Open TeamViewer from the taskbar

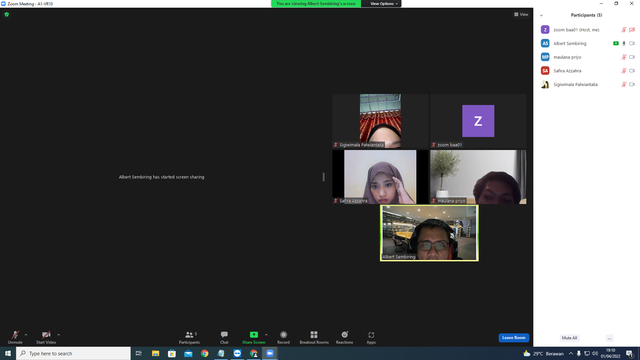(x=237, y=353)
